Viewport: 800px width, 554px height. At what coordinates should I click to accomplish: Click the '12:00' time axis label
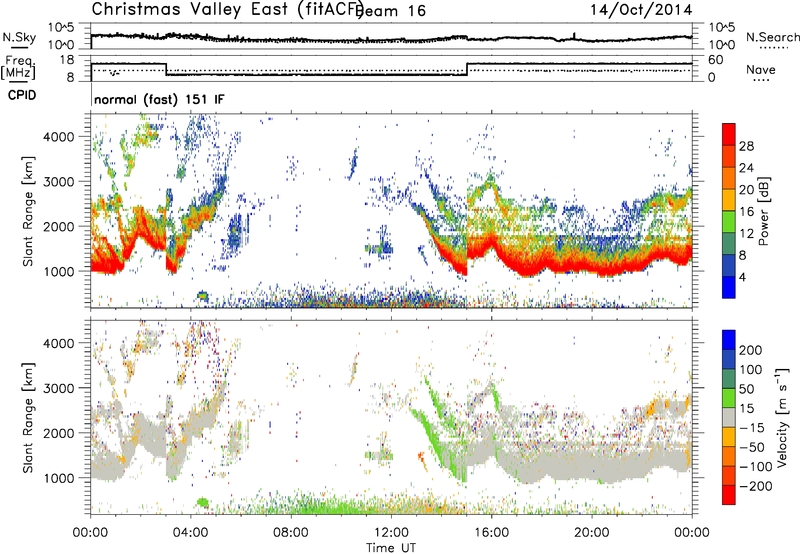[x=391, y=533]
